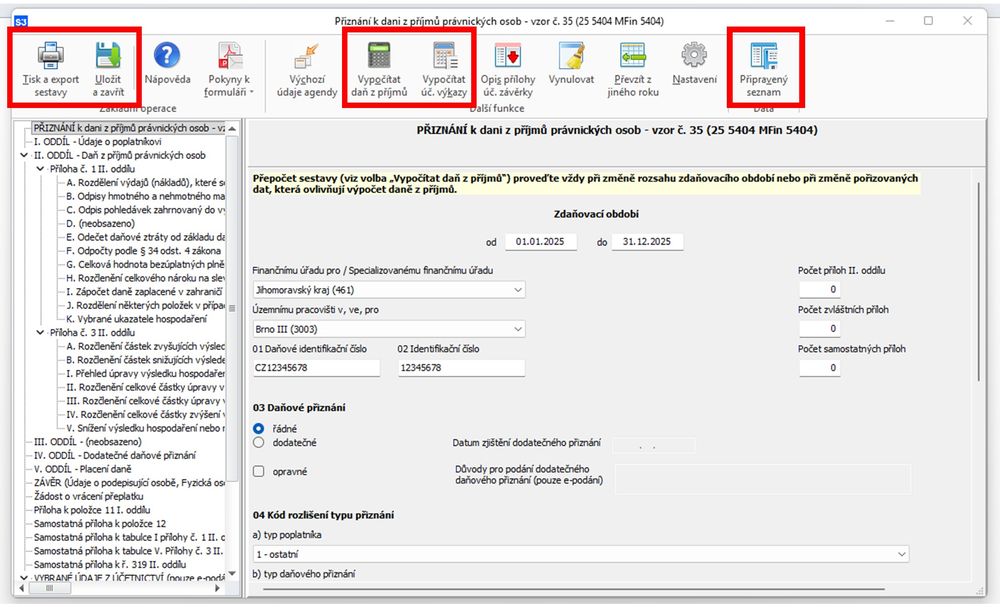Open typ poplatníka dropdown showing 1 - ostatní
Viewport: 1000px width, 607px height.
point(580,554)
